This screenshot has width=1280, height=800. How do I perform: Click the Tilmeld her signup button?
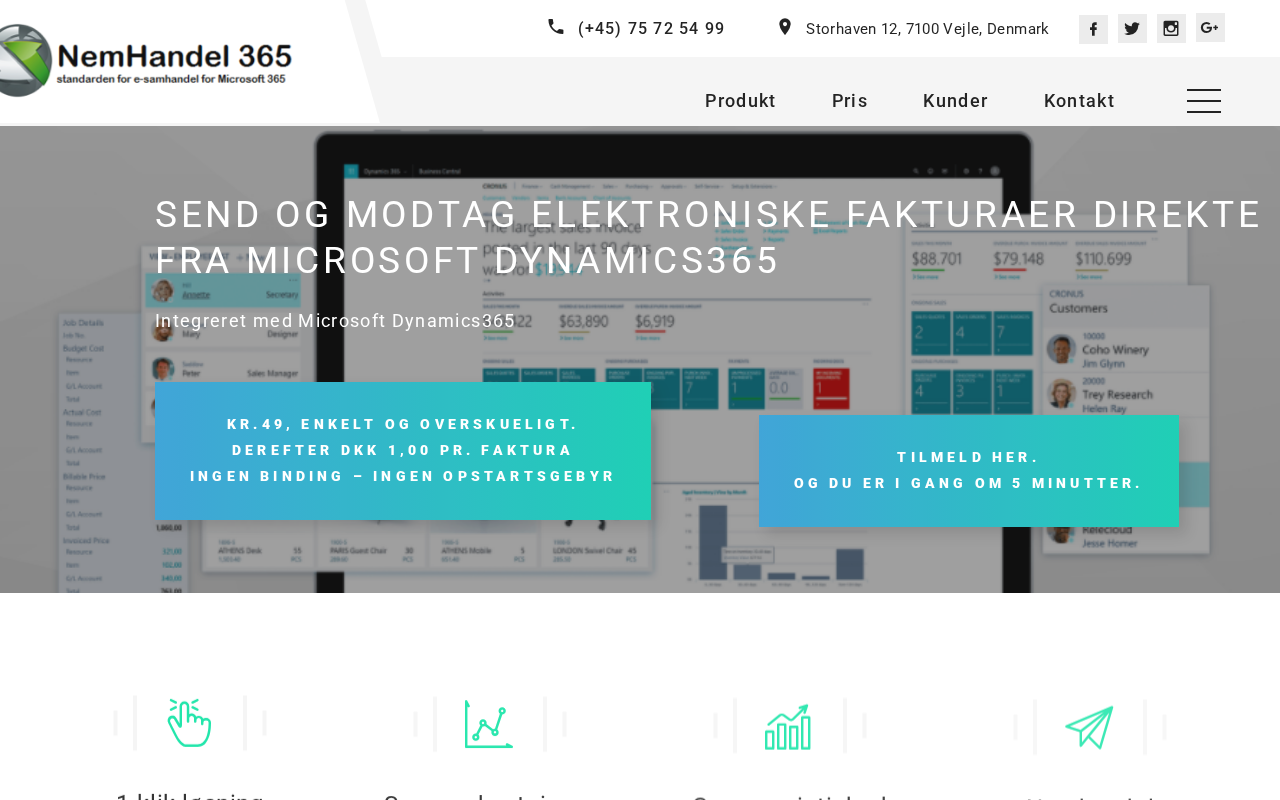(969, 471)
